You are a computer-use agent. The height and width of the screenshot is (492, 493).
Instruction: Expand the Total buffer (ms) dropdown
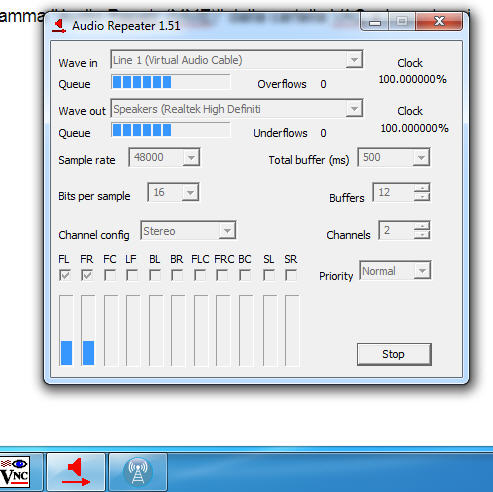394,157
